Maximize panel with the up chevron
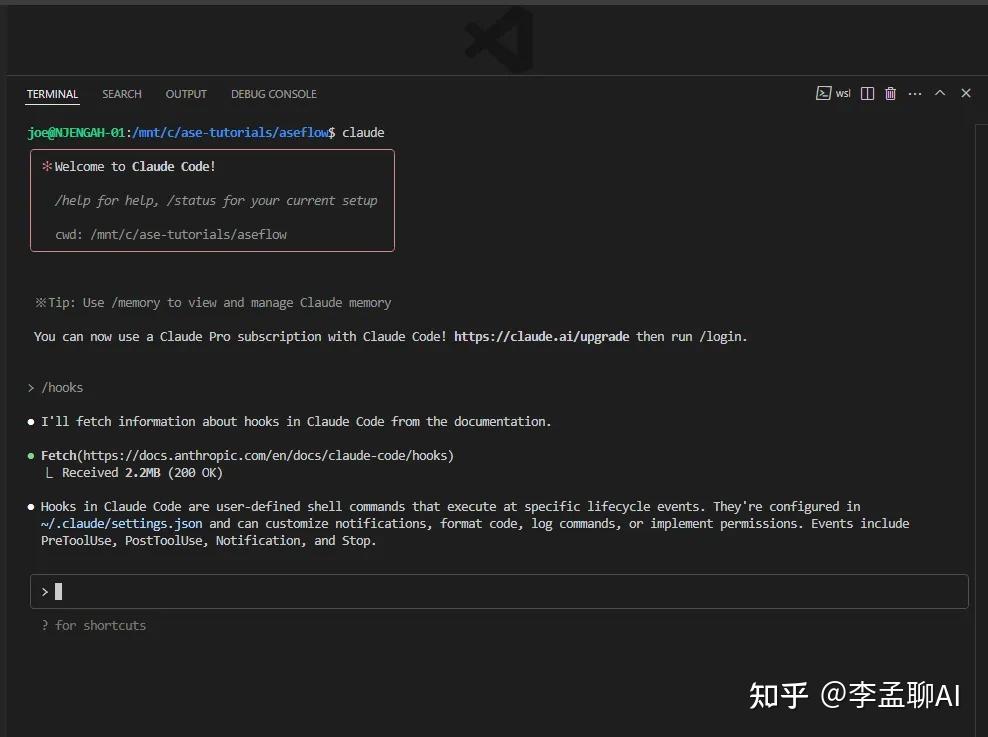Screen dimensions: 988x737 (x=939, y=93)
